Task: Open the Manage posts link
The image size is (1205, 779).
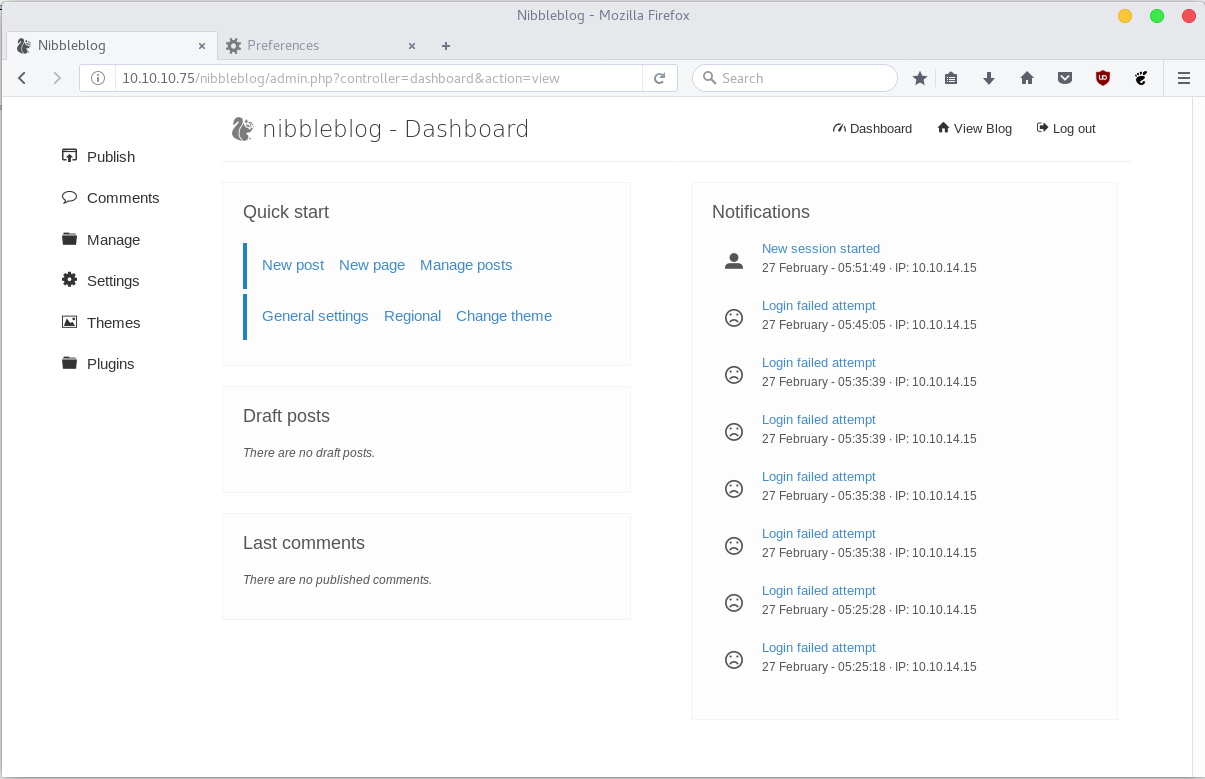Action: point(466,265)
